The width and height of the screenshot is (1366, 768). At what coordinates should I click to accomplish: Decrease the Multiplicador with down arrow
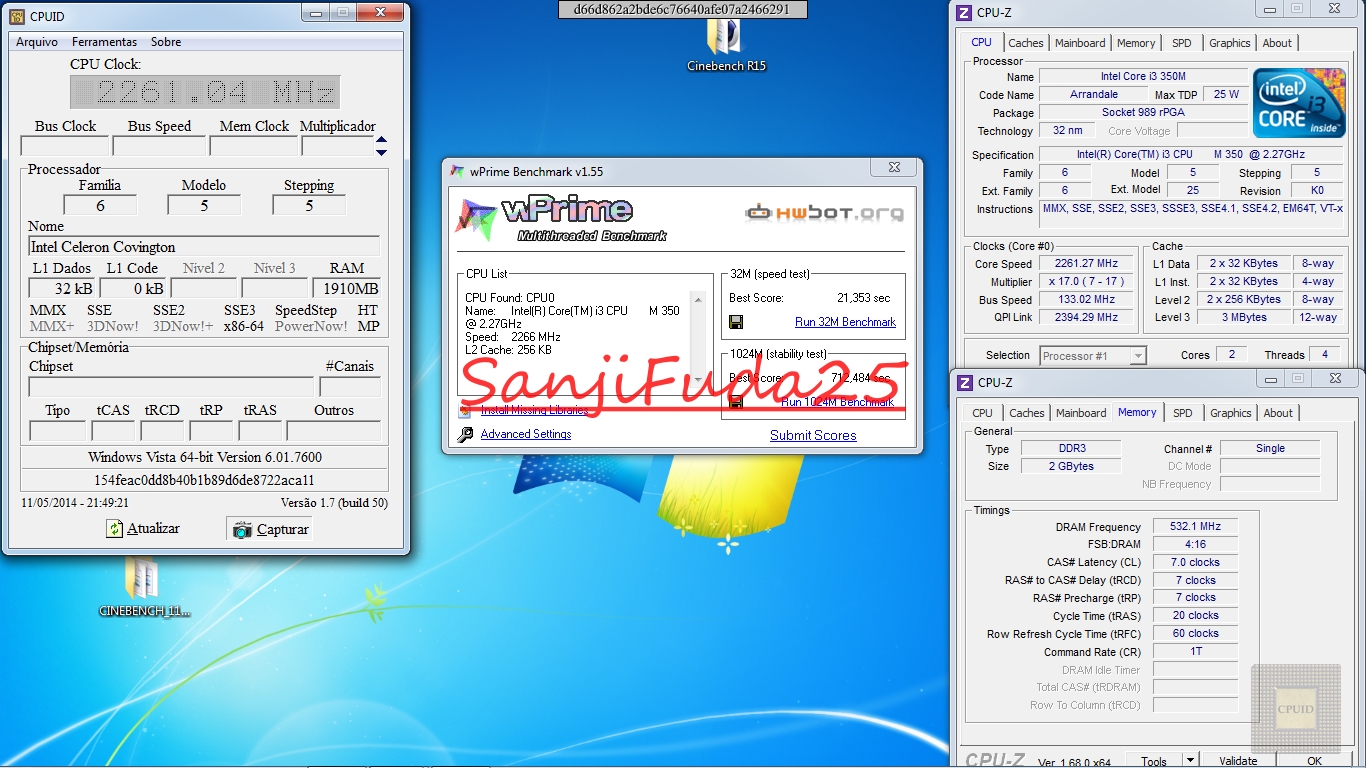(381, 152)
